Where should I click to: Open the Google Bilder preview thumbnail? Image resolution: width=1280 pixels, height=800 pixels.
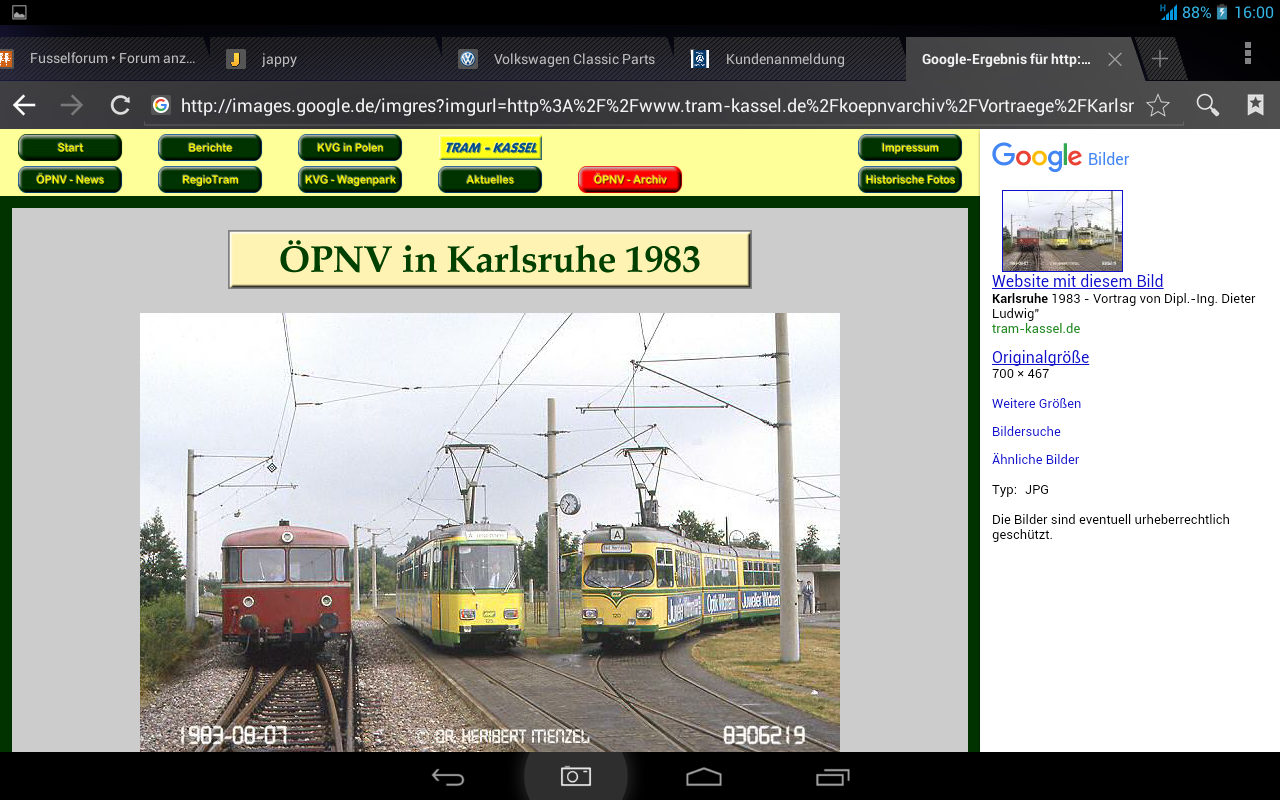coord(1062,231)
